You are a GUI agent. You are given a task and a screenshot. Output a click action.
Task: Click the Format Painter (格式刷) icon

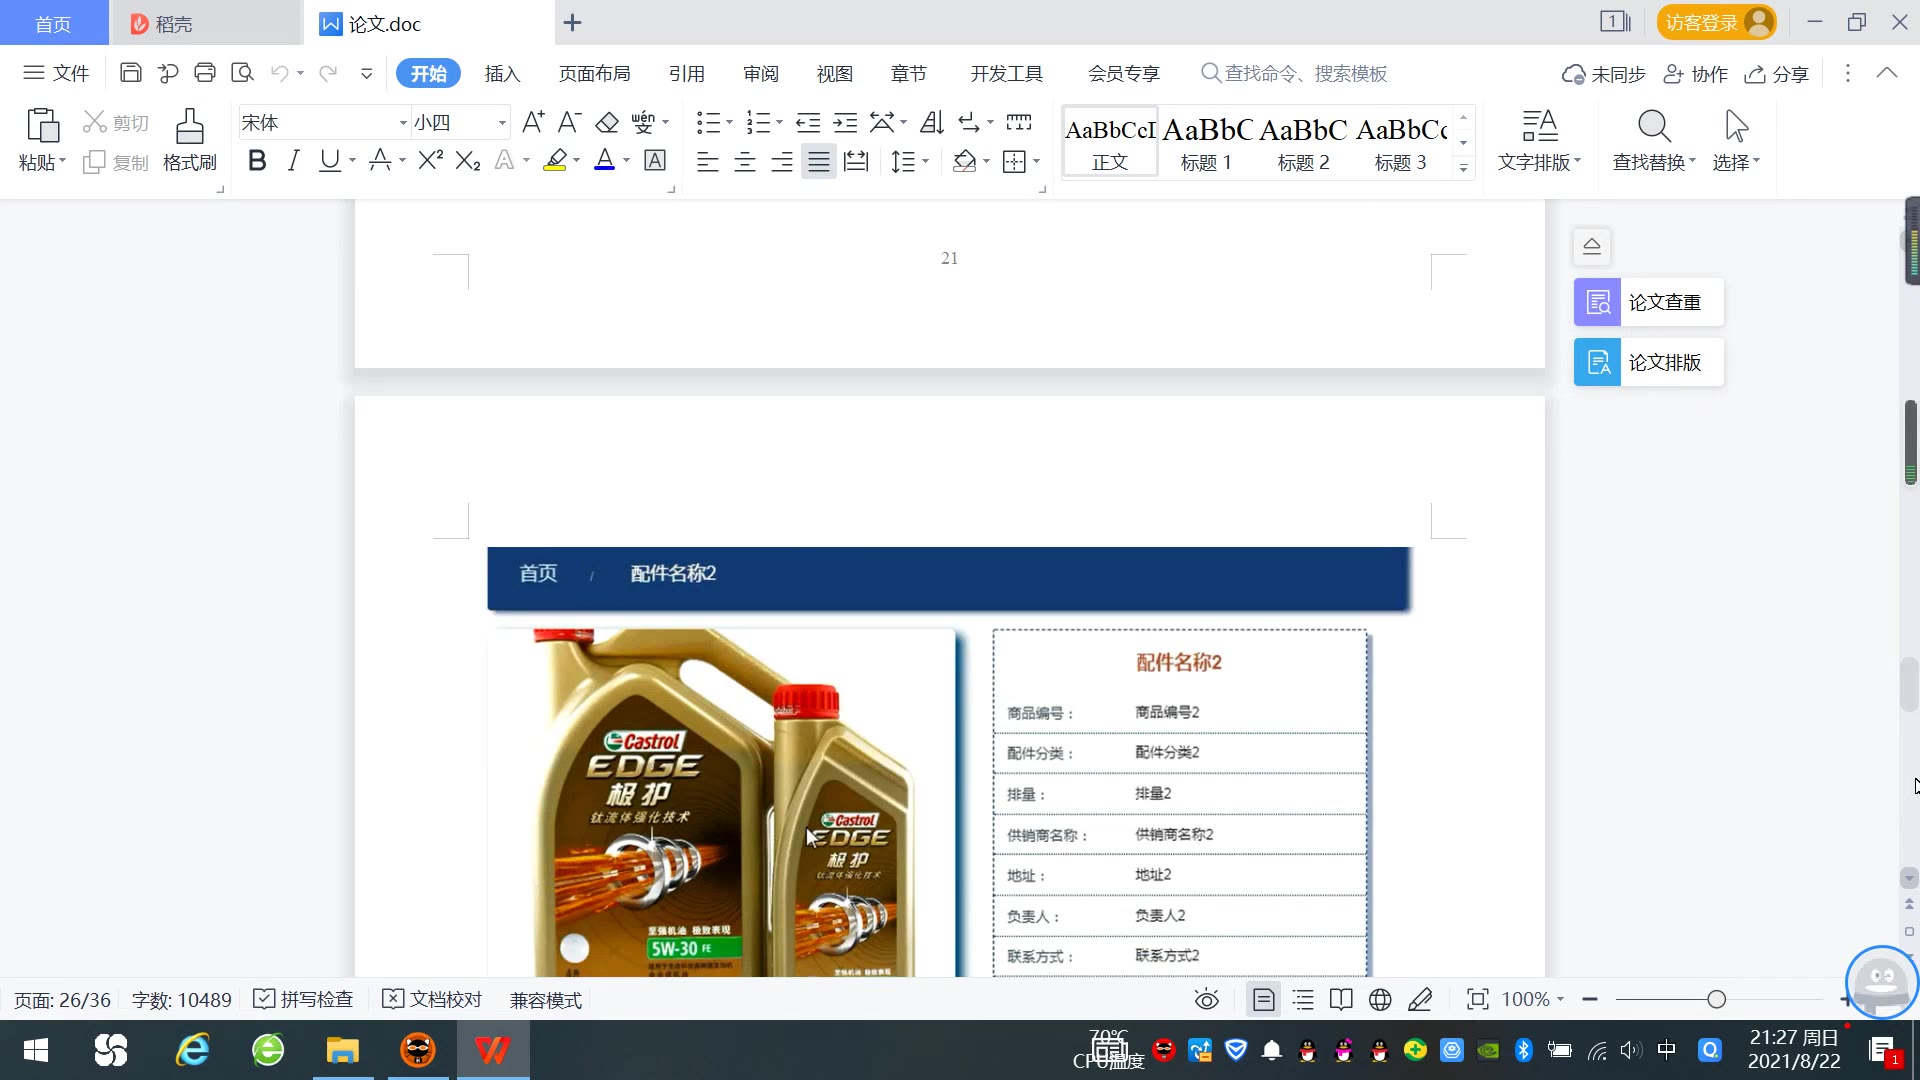[x=189, y=128]
